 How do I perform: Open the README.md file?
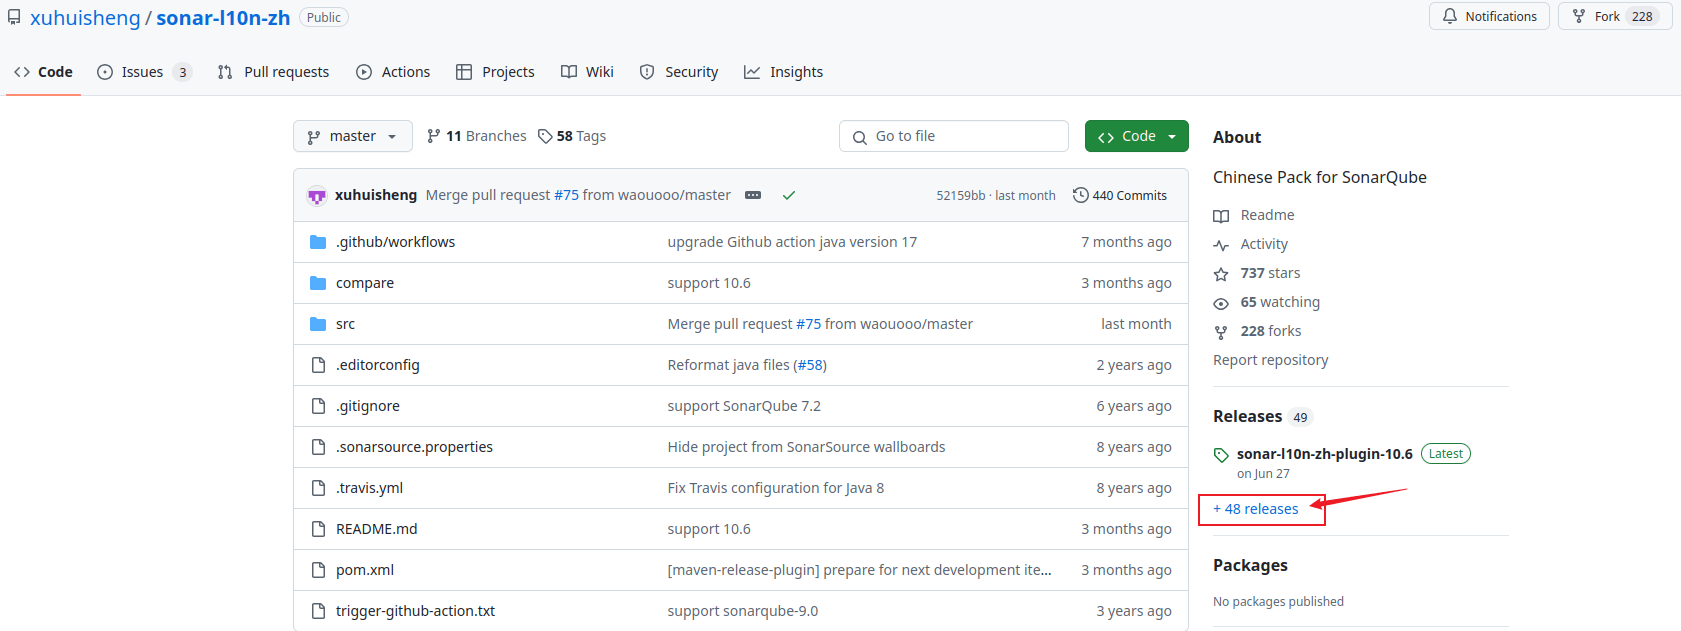(x=377, y=529)
